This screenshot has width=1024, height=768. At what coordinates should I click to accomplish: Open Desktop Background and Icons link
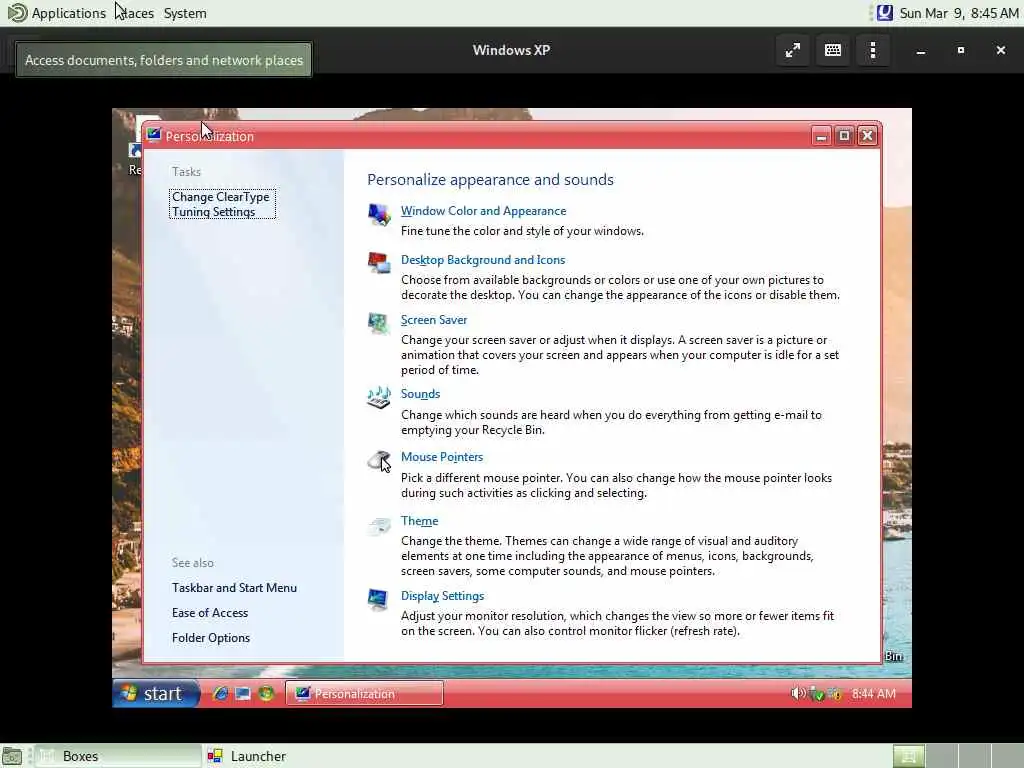(x=483, y=260)
